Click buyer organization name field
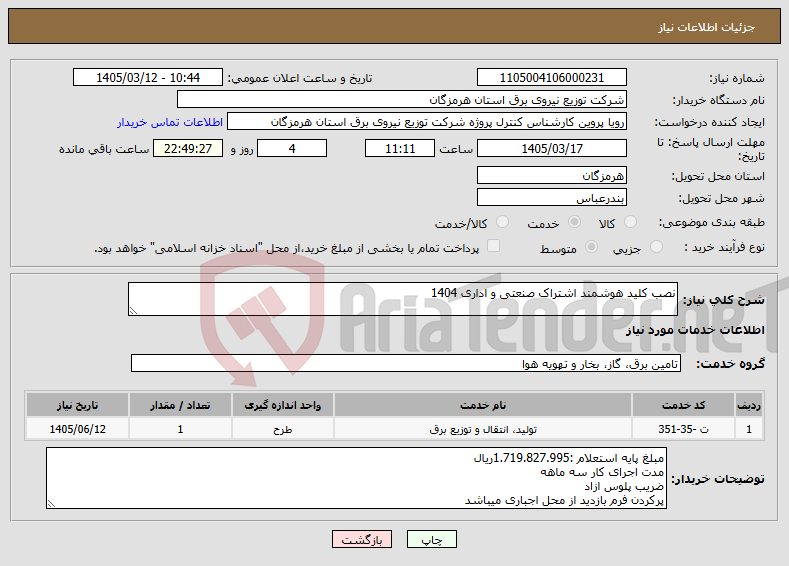This screenshot has width=789, height=566. (x=402, y=100)
